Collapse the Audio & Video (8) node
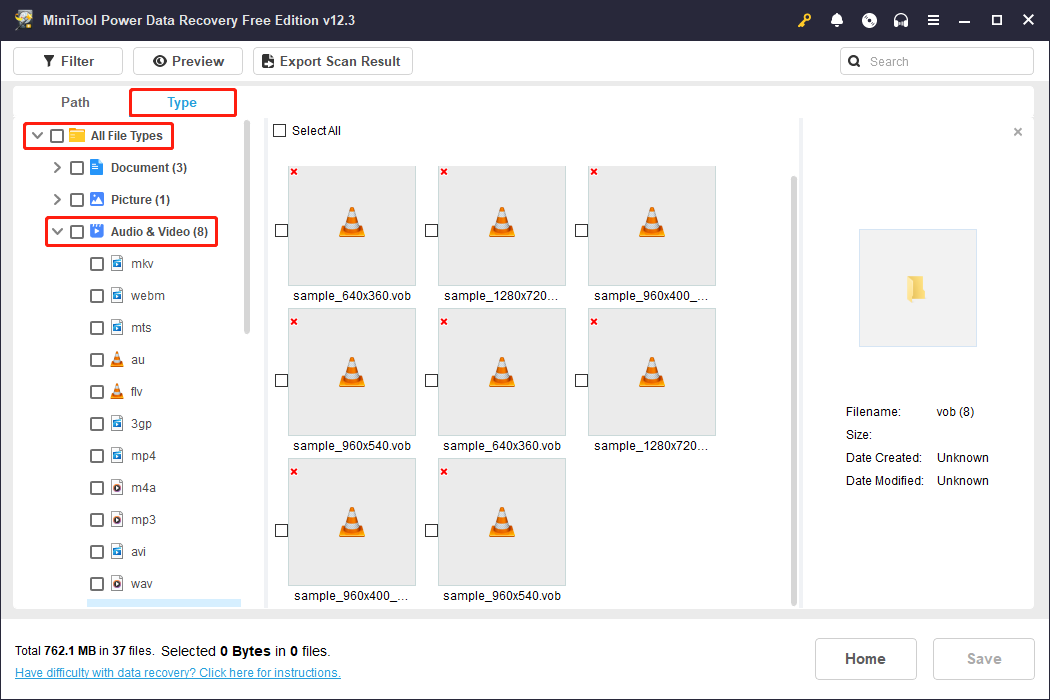The width and height of the screenshot is (1050, 700). (58, 231)
